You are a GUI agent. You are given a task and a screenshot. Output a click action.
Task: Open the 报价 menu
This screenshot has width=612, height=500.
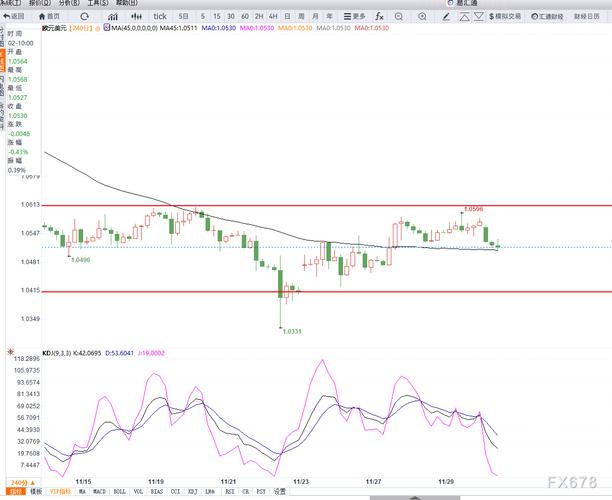(x=40, y=3)
